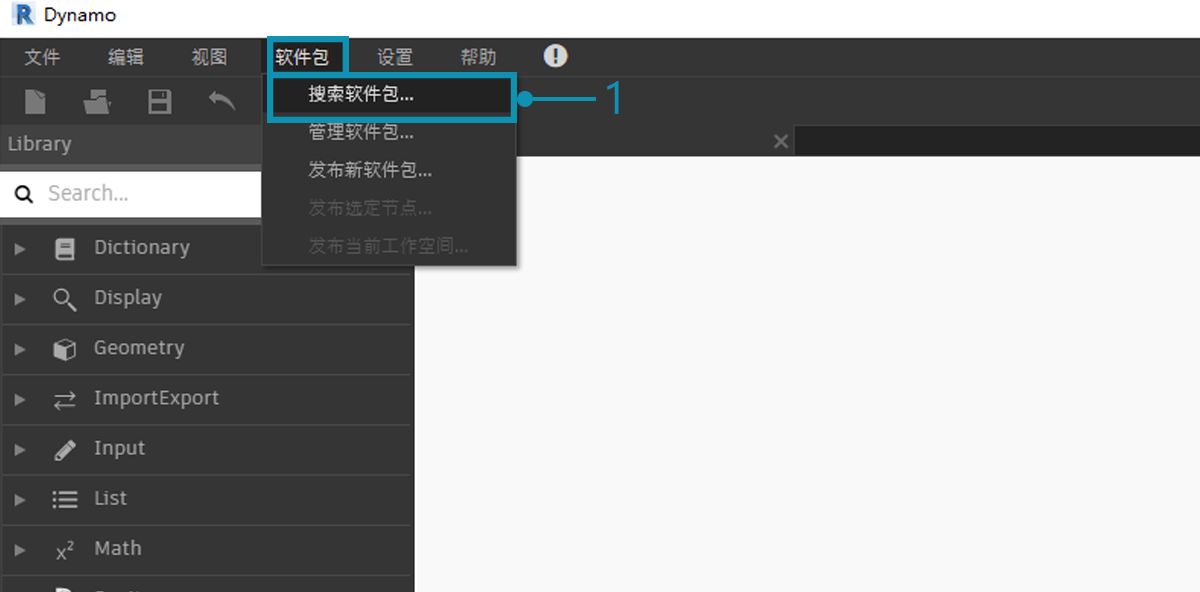Click the Open file toolbar icon

click(x=97, y=102)
